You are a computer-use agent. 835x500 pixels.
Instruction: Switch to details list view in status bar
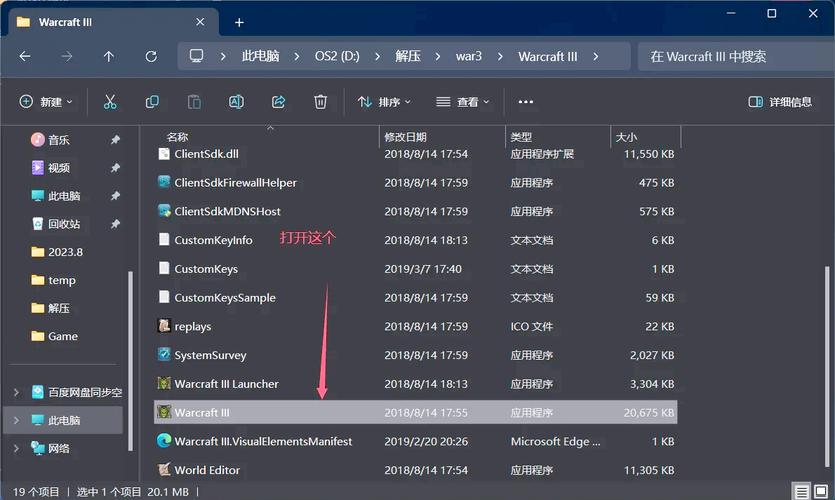coord(801,492)
